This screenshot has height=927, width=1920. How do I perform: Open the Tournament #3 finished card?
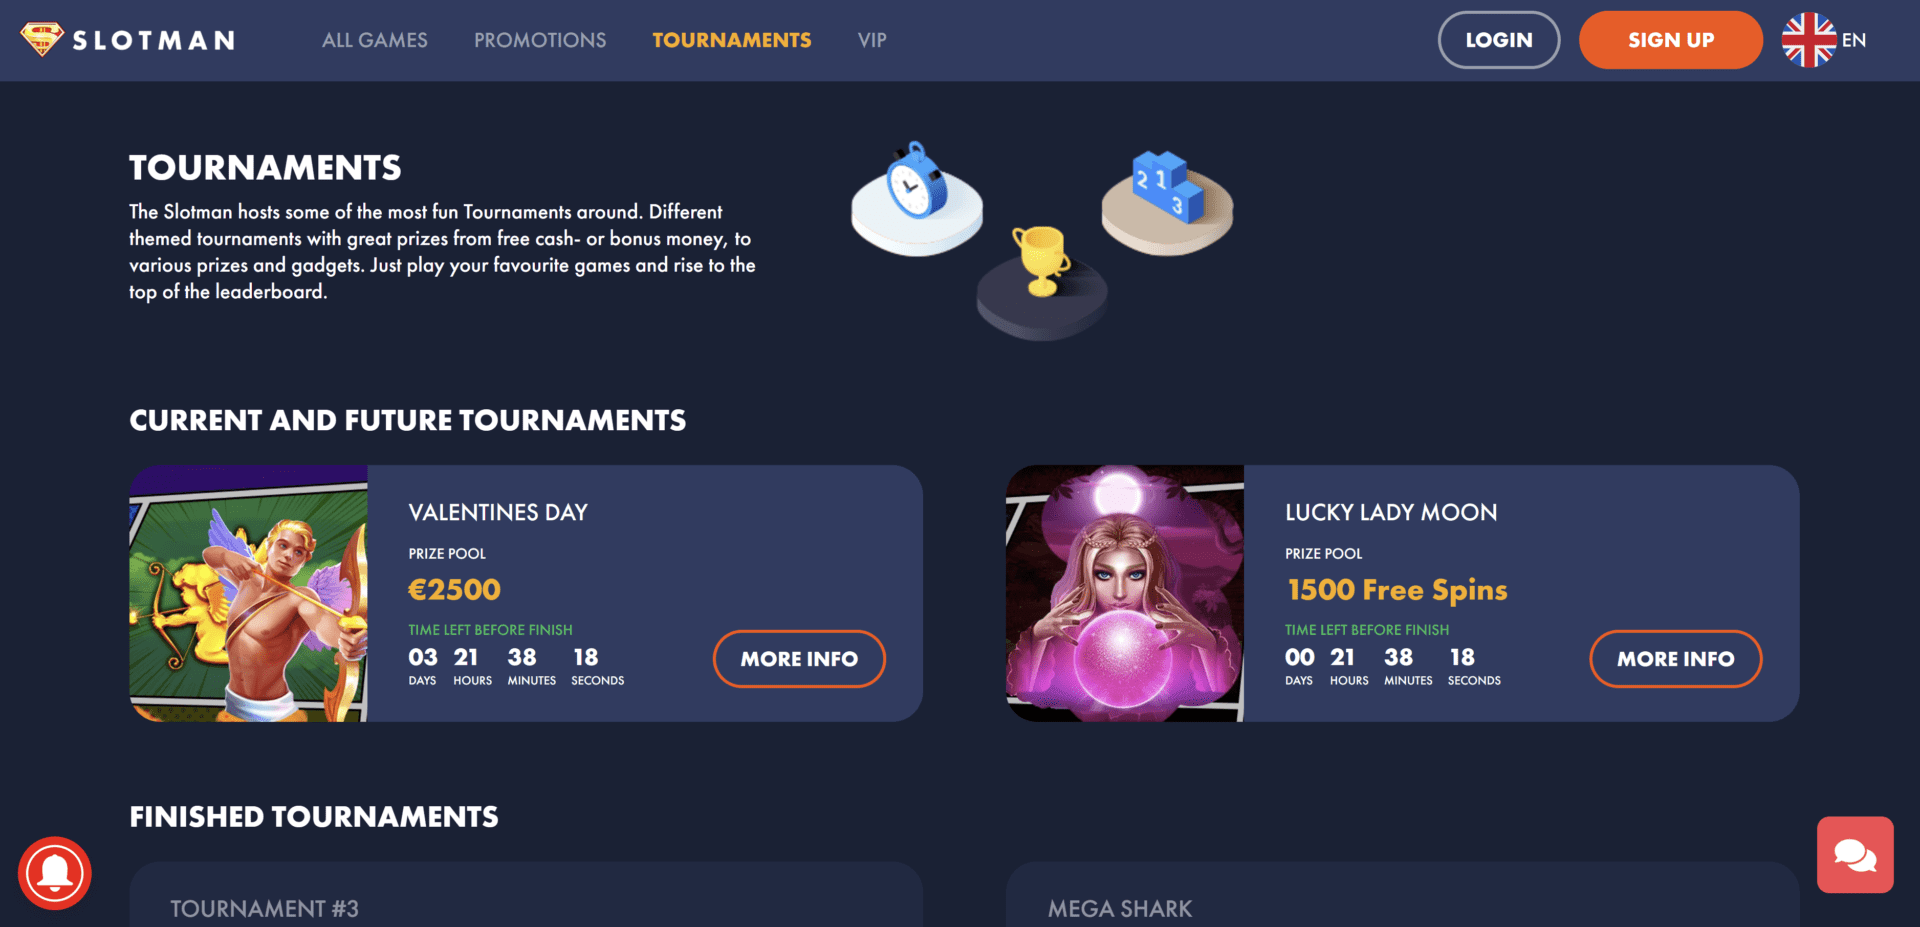tap(526, 895)
